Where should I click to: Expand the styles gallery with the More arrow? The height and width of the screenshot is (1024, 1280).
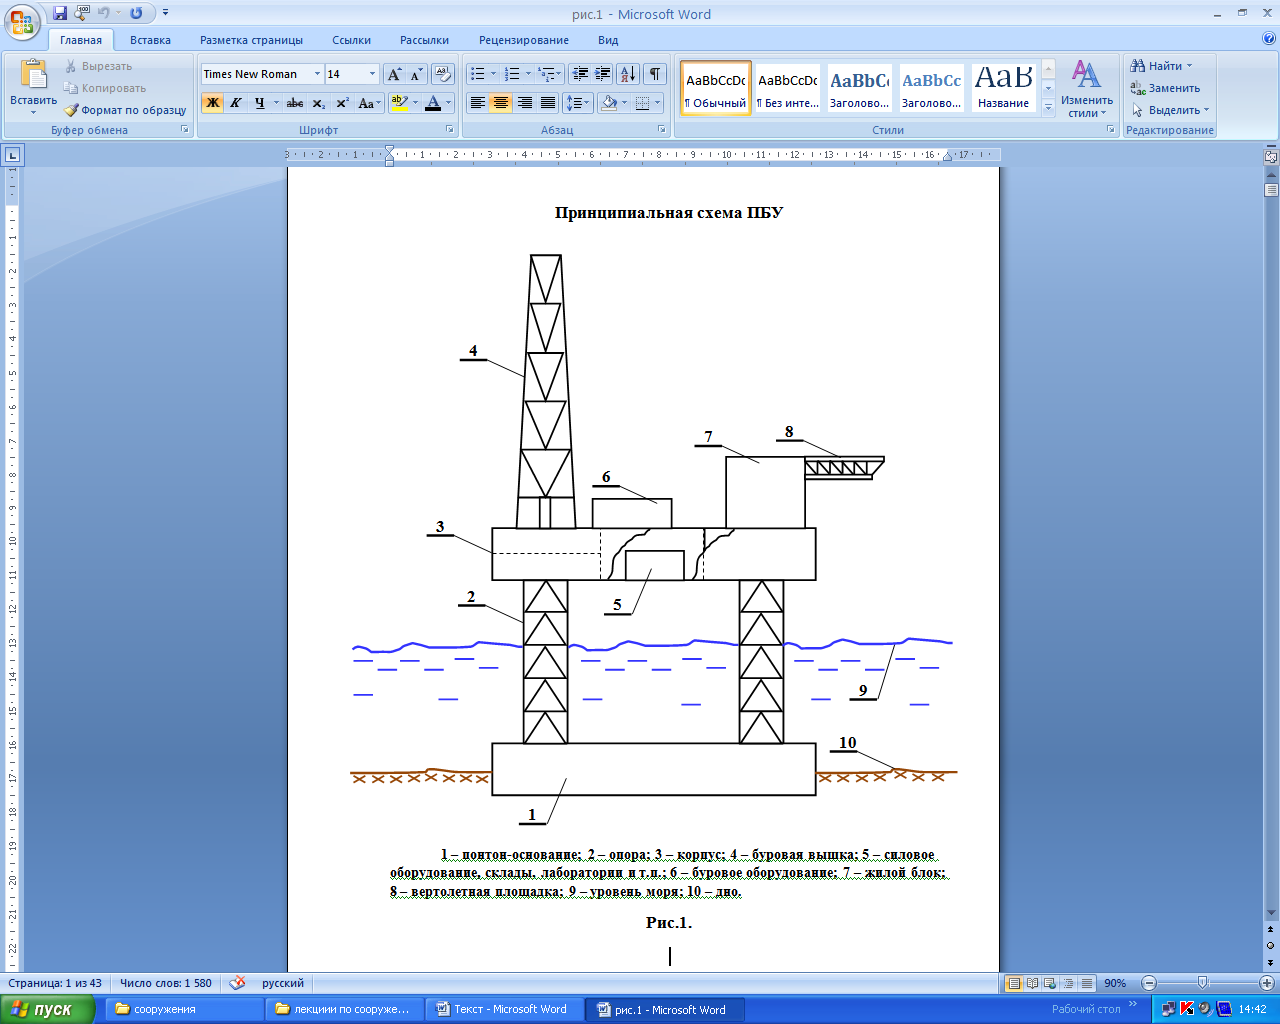[1048, 110]
